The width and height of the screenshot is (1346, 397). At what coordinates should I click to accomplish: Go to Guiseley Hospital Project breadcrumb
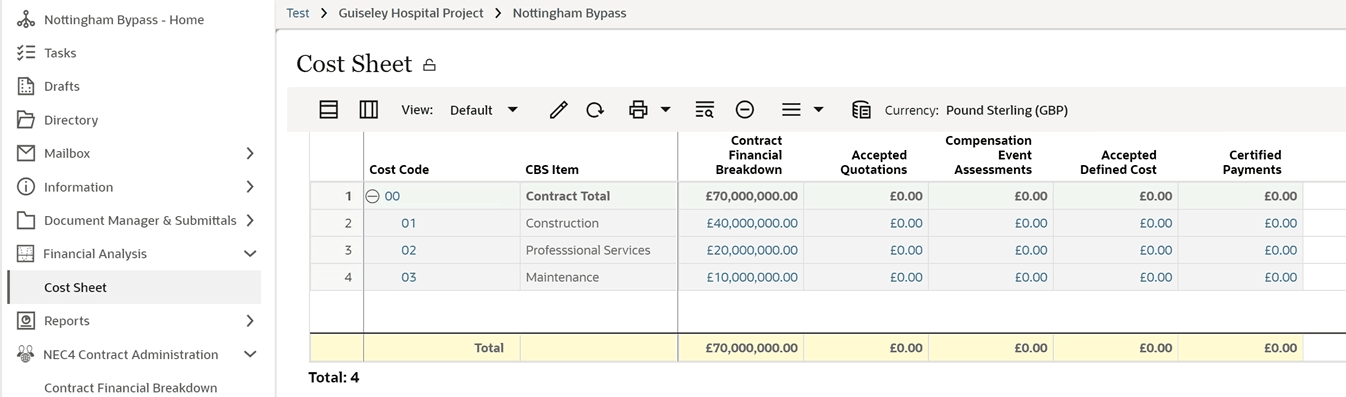pyautogui.click(x=411, y=13)
